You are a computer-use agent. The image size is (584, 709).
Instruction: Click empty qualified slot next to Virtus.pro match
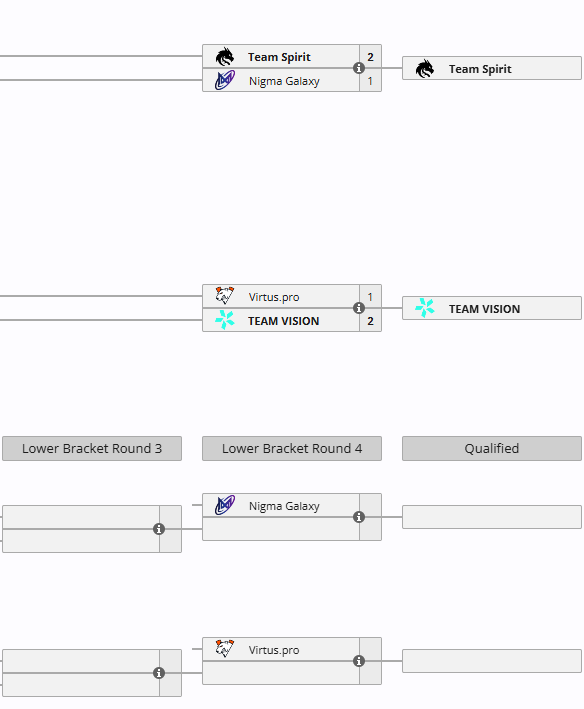click(492, 661)
